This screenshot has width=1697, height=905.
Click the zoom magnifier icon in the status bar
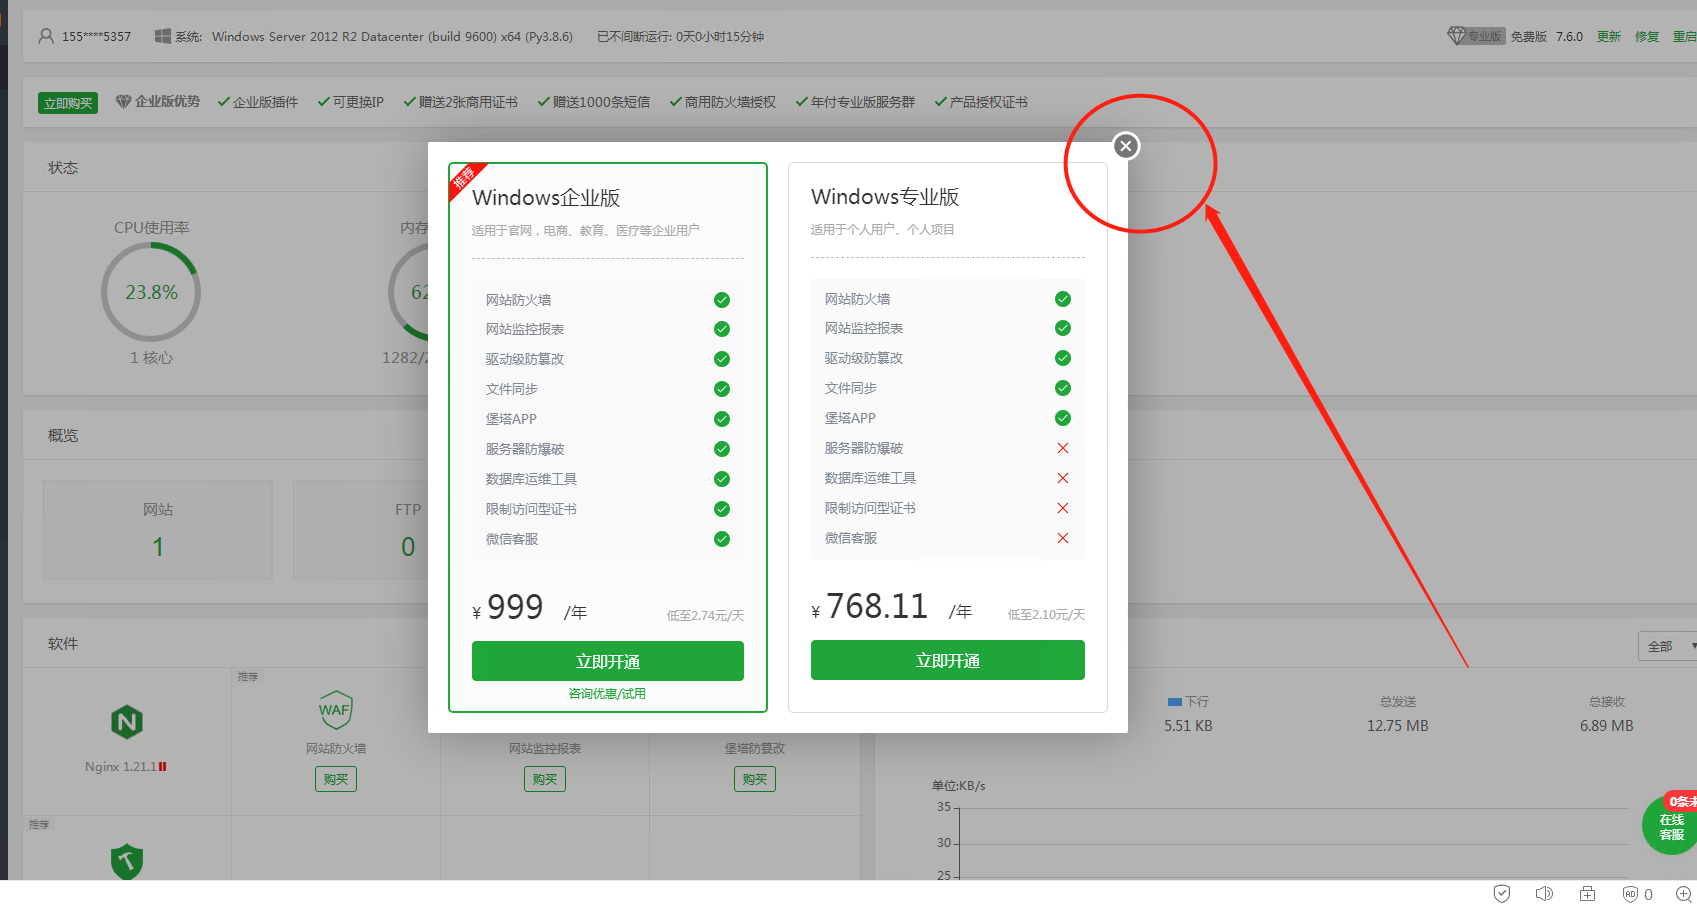click(x=1683, y=894)
